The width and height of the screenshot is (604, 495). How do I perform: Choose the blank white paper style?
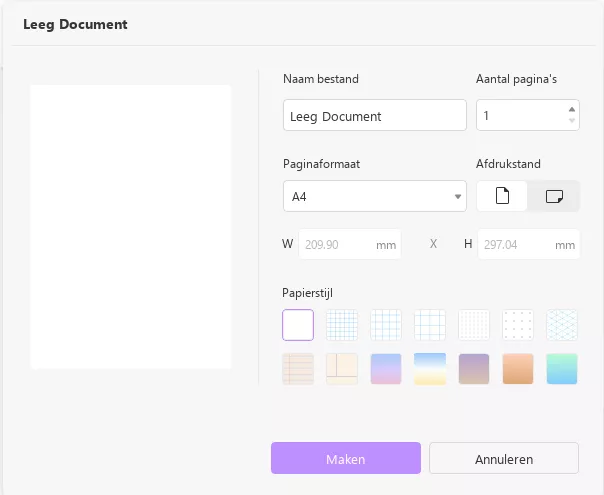(x=298, y=325)
